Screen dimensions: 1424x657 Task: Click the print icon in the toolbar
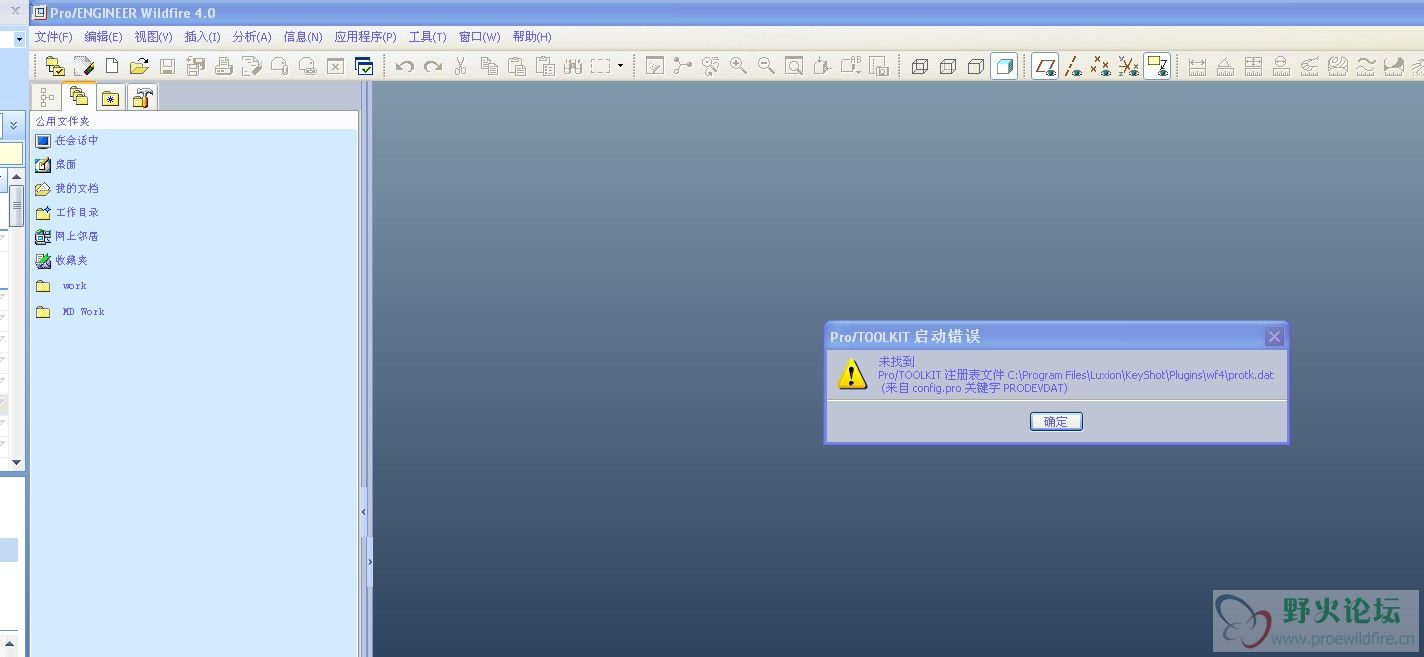pos(223,67)
